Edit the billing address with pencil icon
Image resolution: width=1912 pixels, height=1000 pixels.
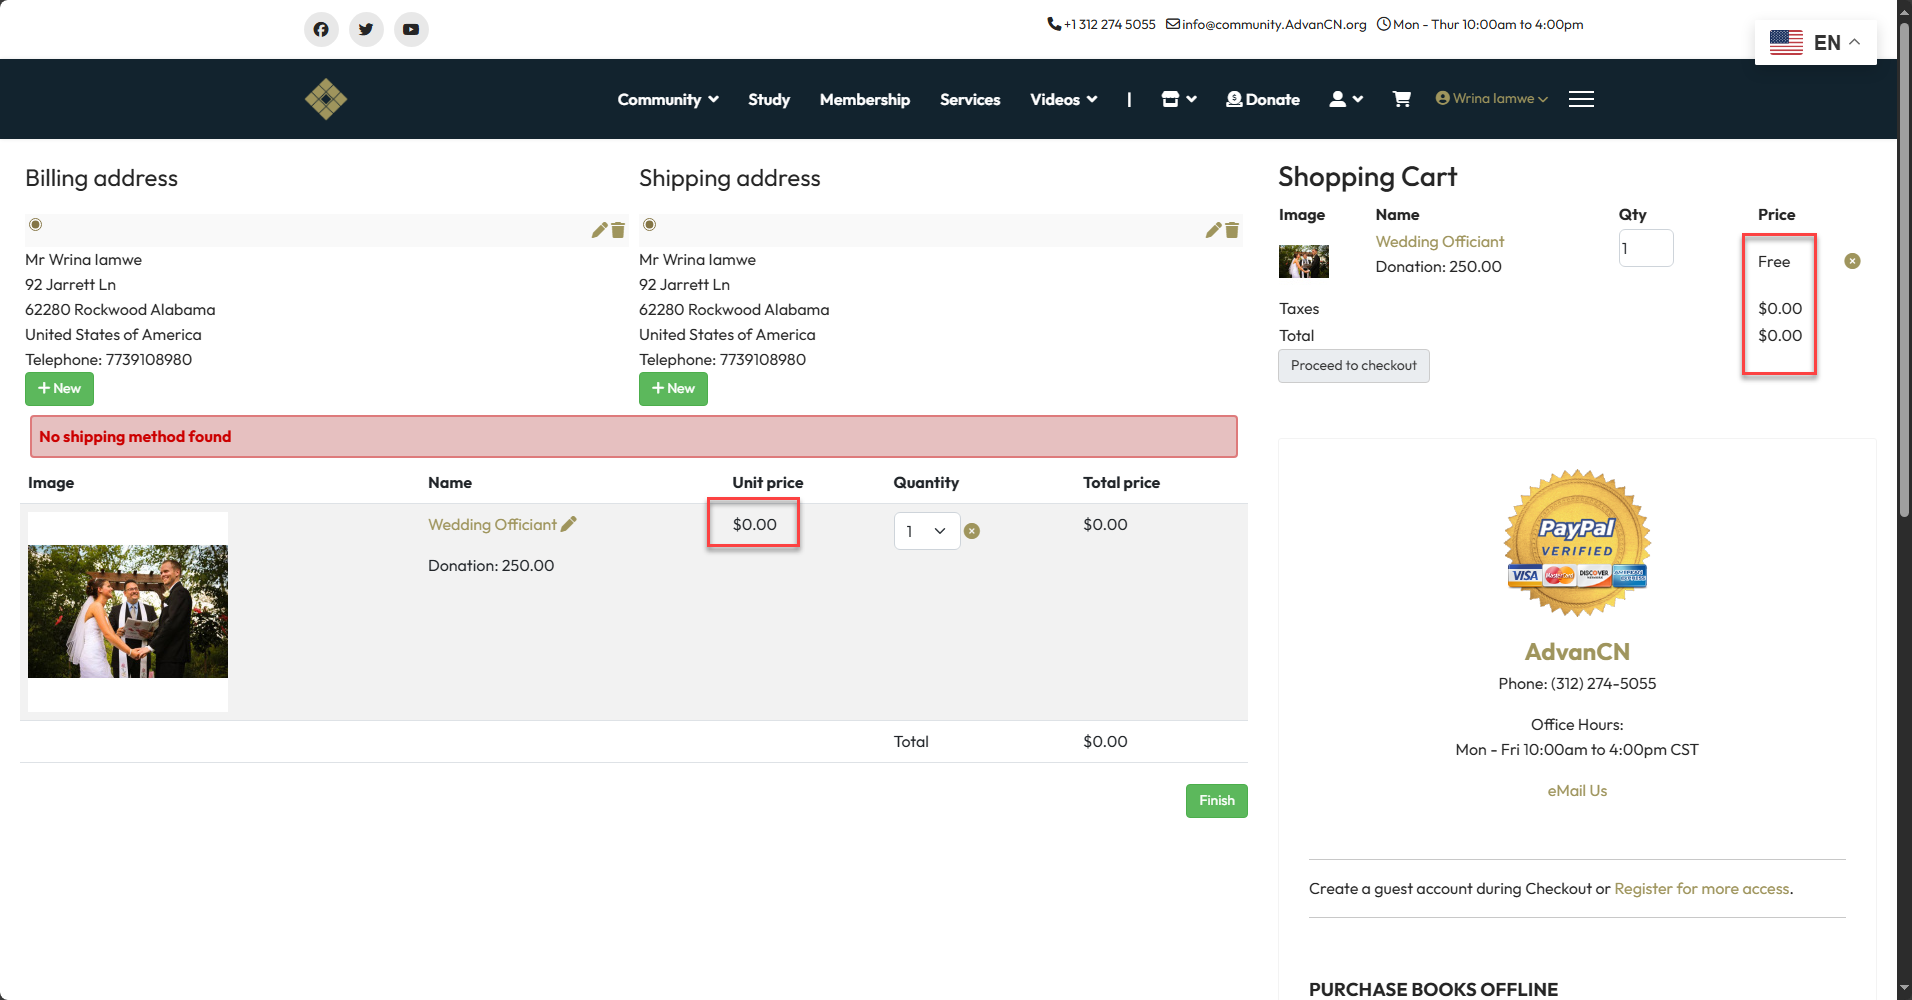coord(599,230)
